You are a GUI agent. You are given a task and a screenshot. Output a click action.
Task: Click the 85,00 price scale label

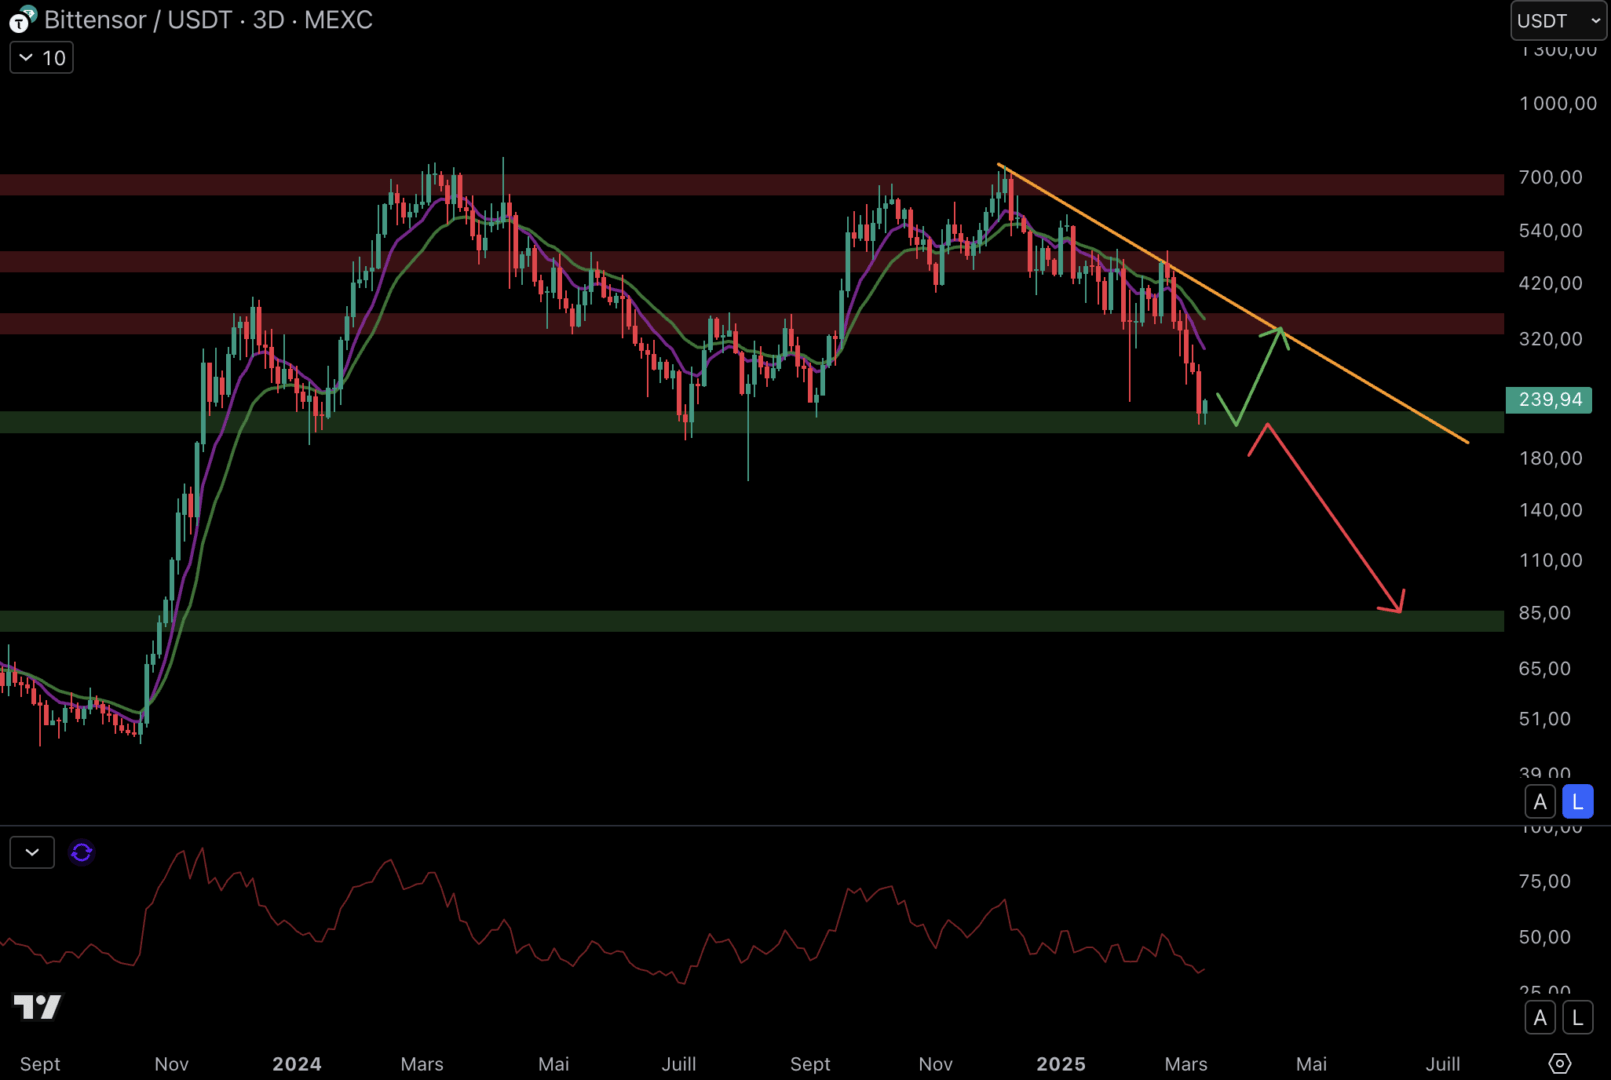click(1545, 613)
